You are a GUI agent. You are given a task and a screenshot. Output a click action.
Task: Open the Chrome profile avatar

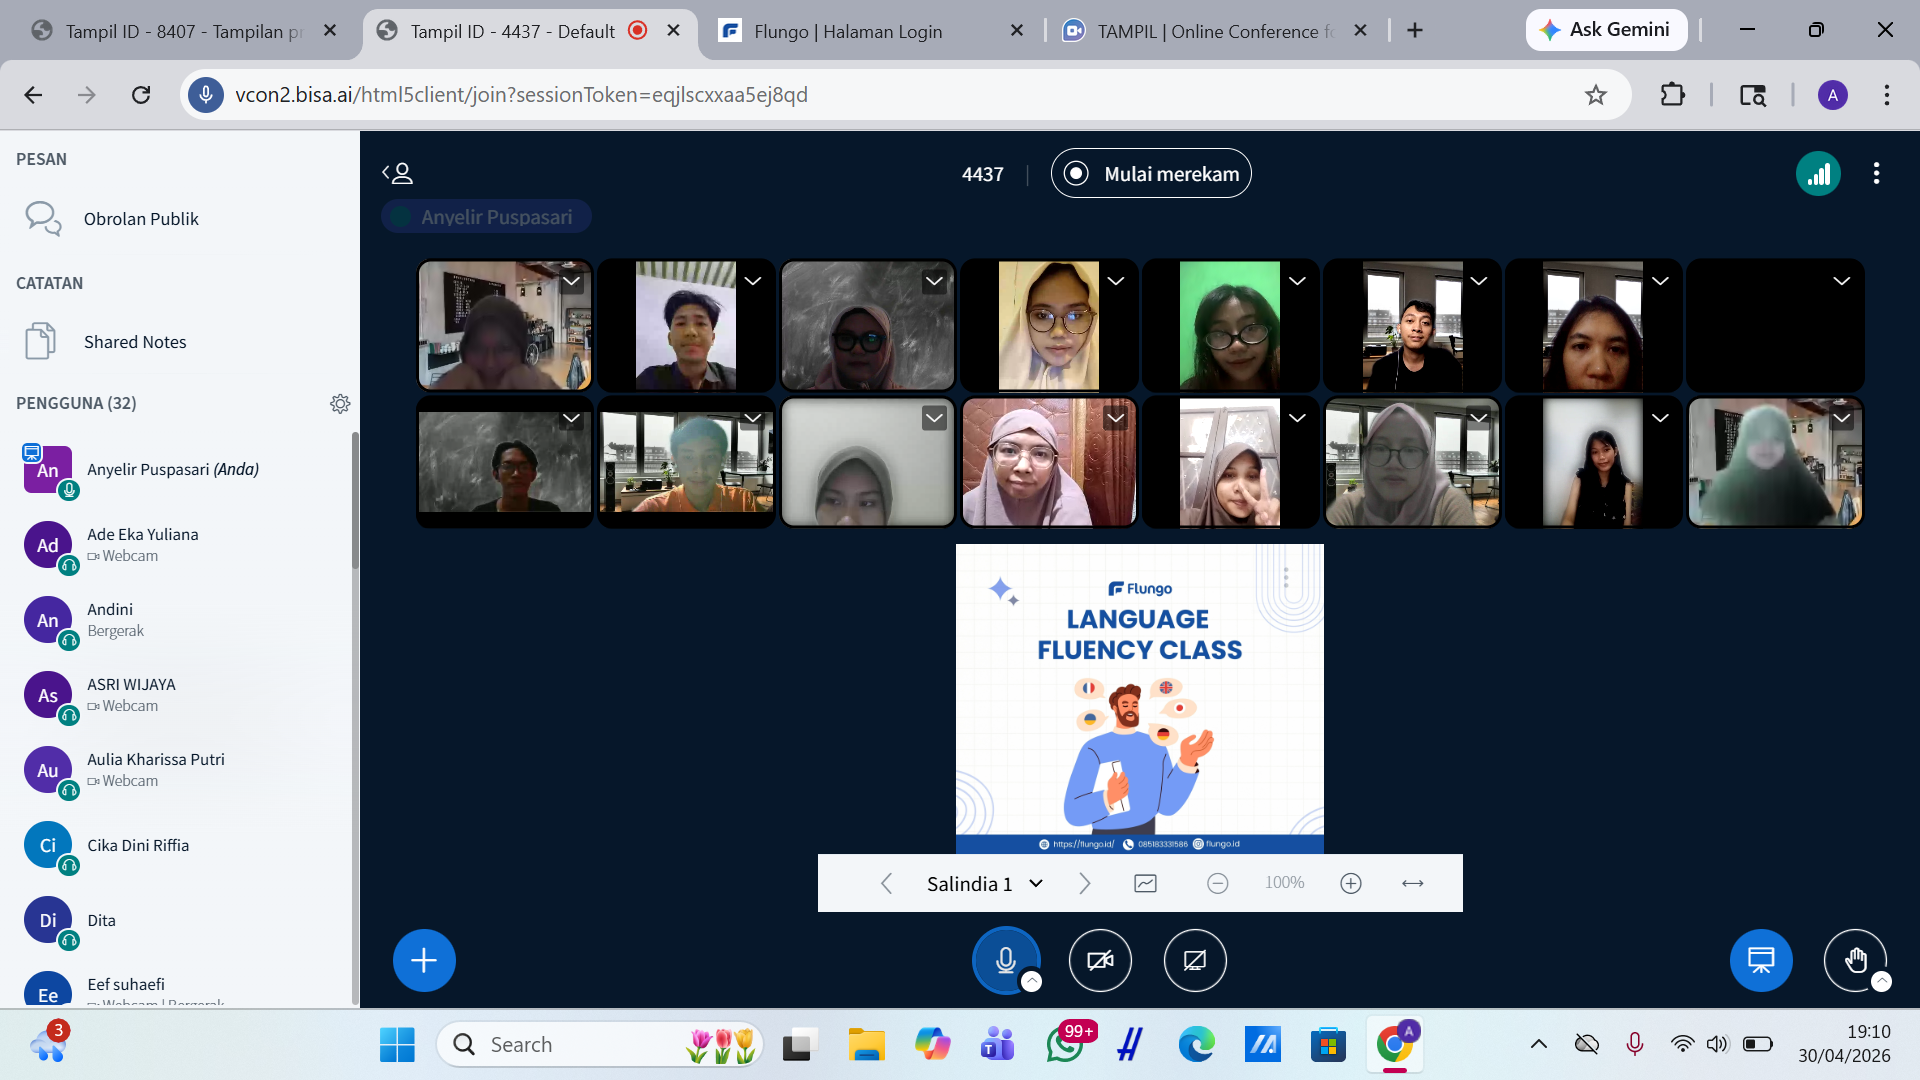tap(1832, 95)
